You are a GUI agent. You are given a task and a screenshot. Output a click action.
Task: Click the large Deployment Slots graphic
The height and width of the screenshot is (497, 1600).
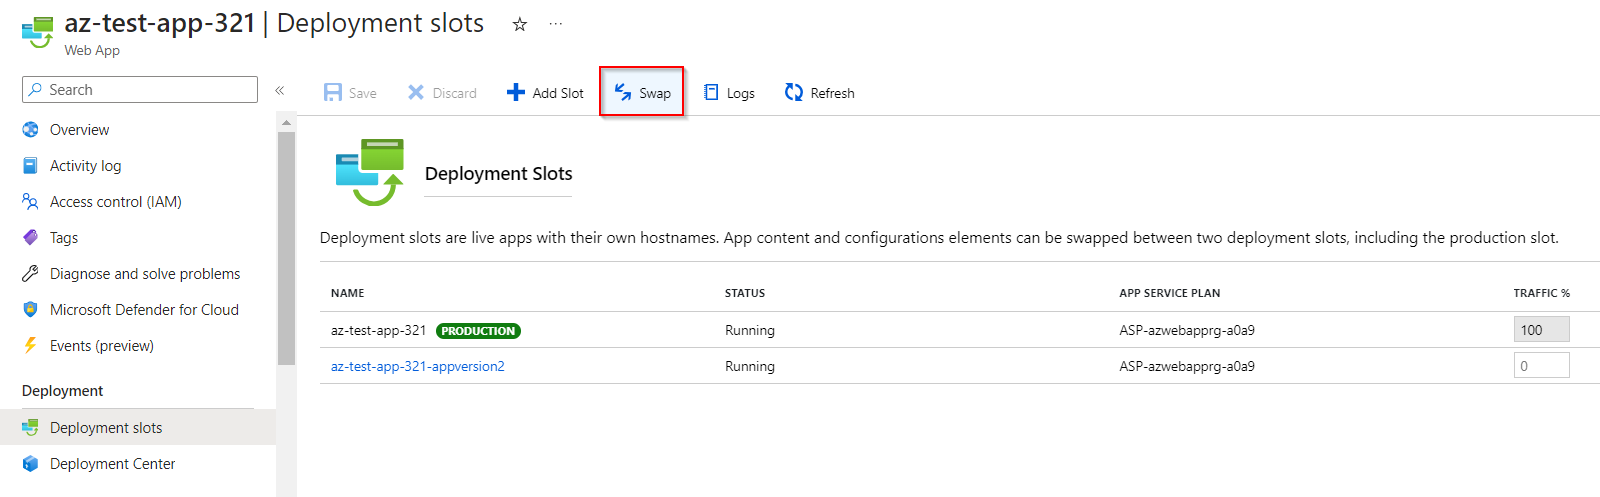click(x=370, y=172)
